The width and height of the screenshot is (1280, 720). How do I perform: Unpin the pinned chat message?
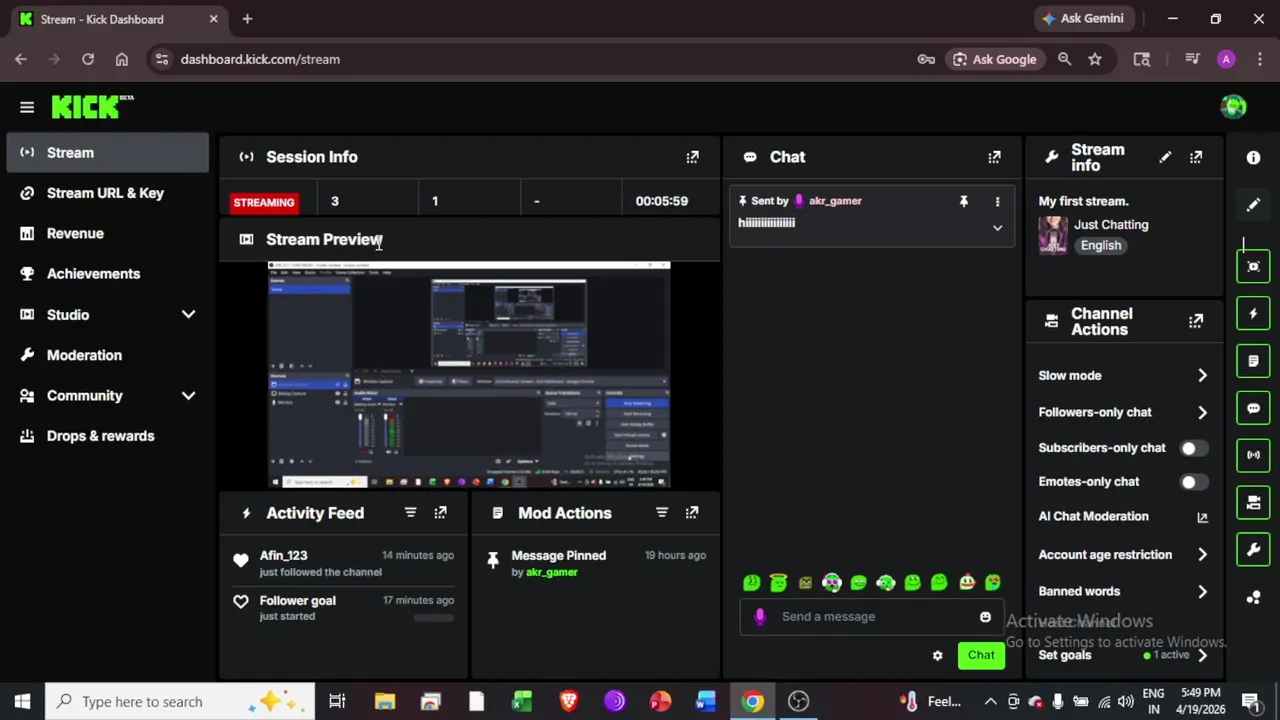[964, 201]
